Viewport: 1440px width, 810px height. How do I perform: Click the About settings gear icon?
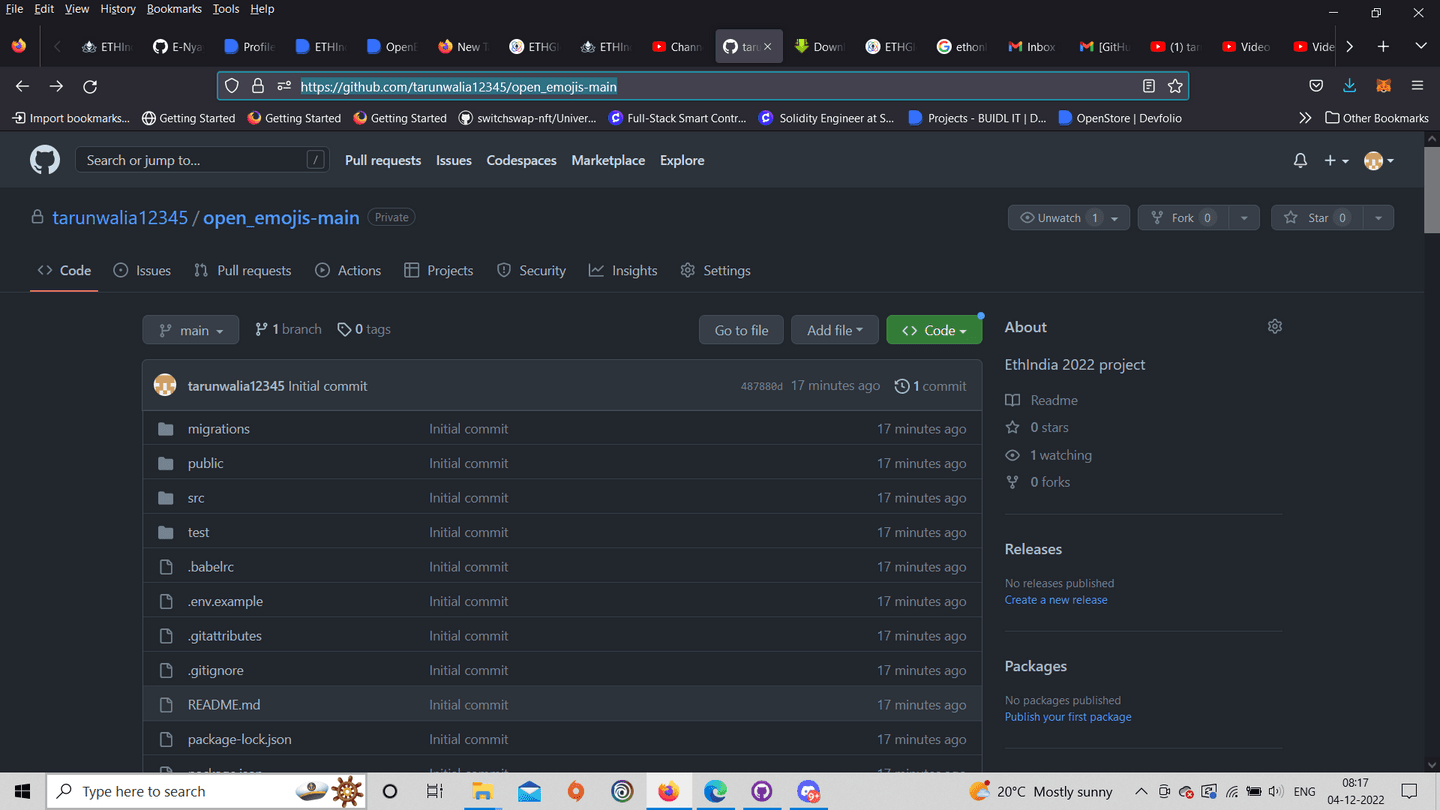(1274, 326)
